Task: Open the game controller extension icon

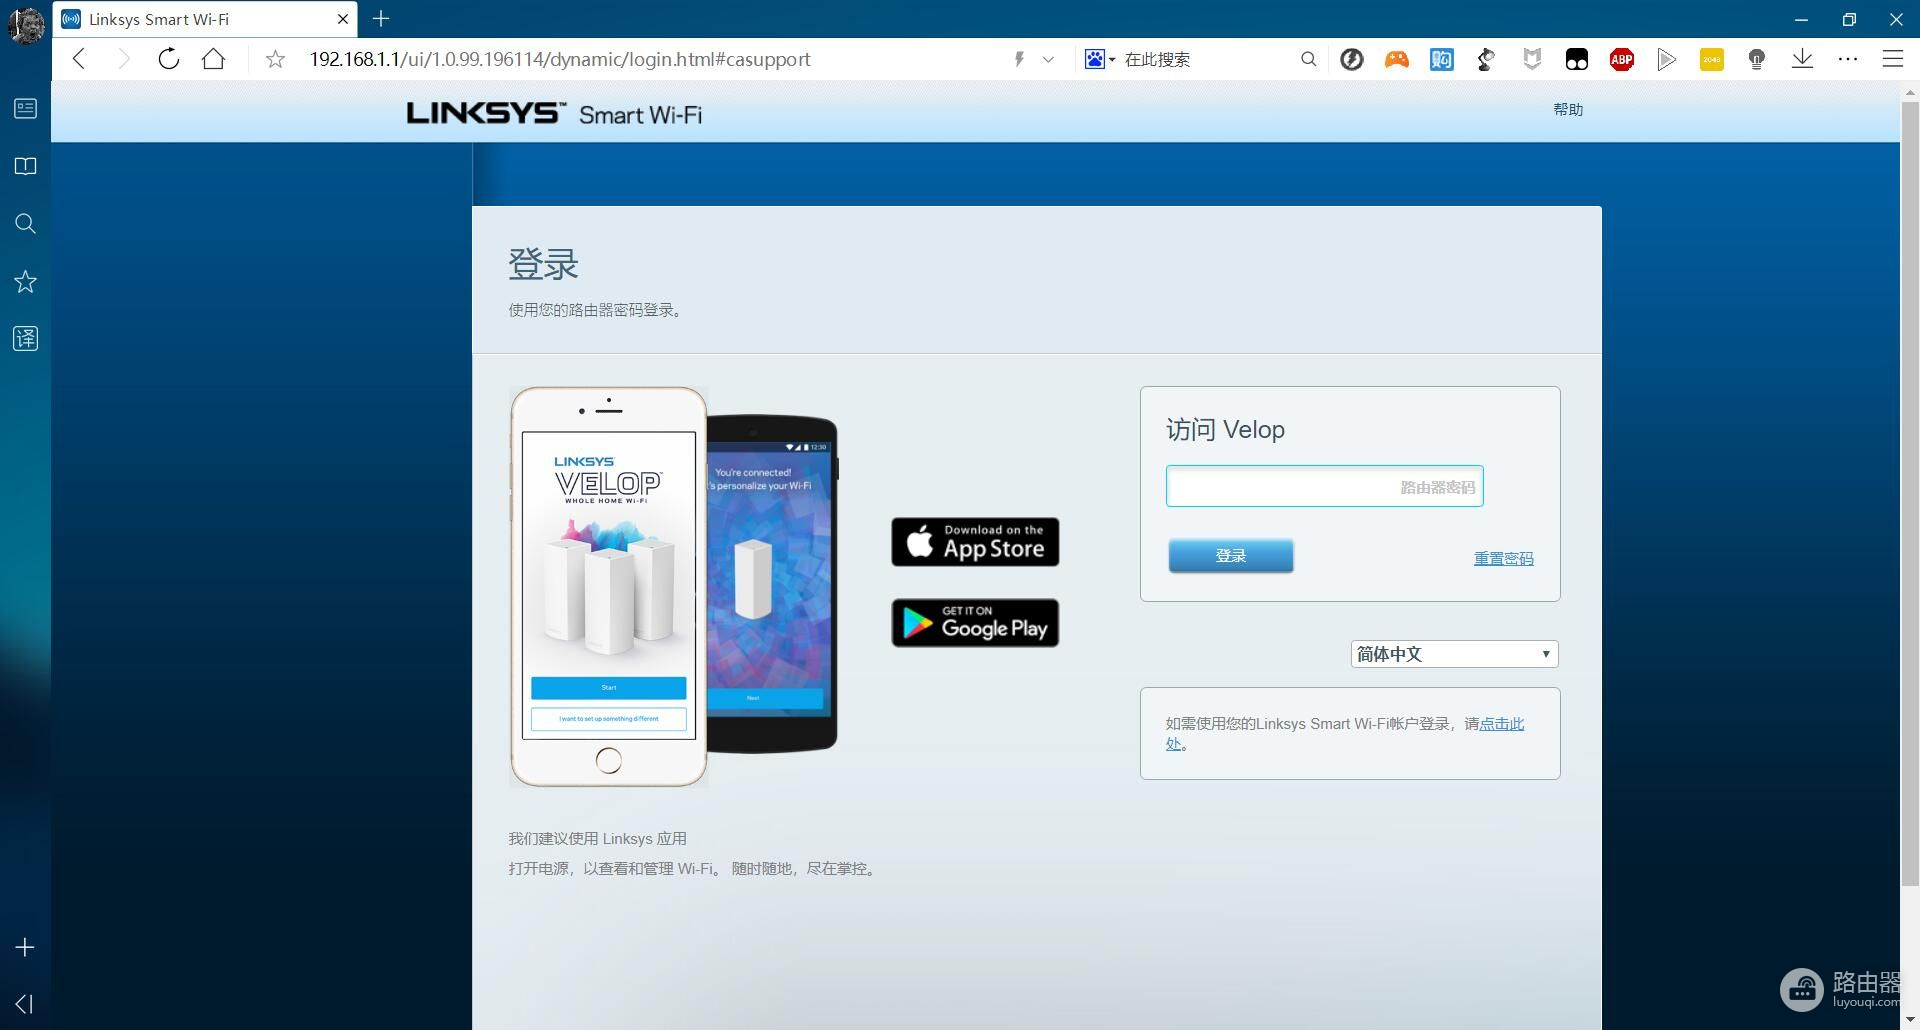Action: pyautogui.click(x=1396, y=59)
